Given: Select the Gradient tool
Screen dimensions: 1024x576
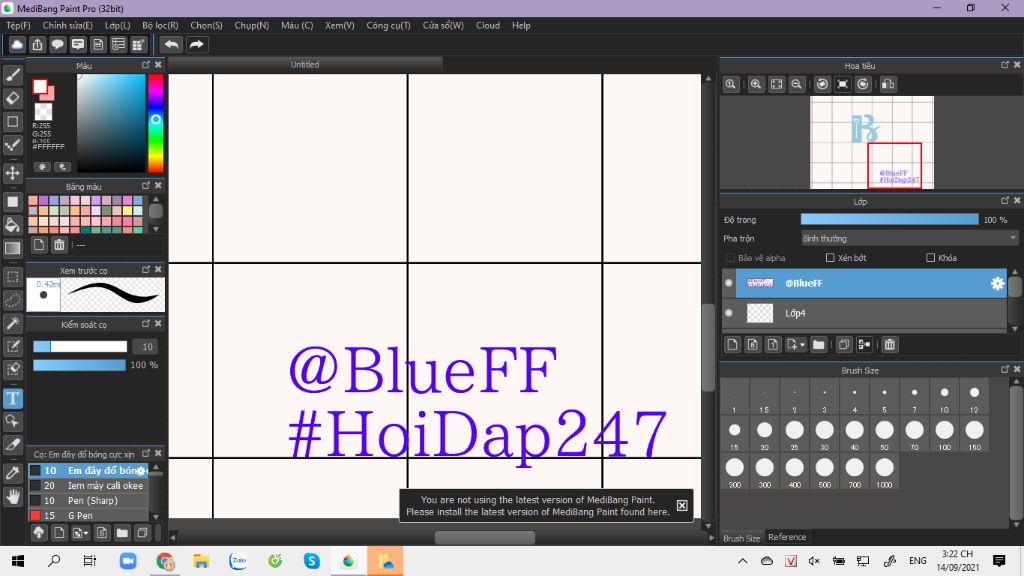Looking at the screenshot, I should [12, 248].
